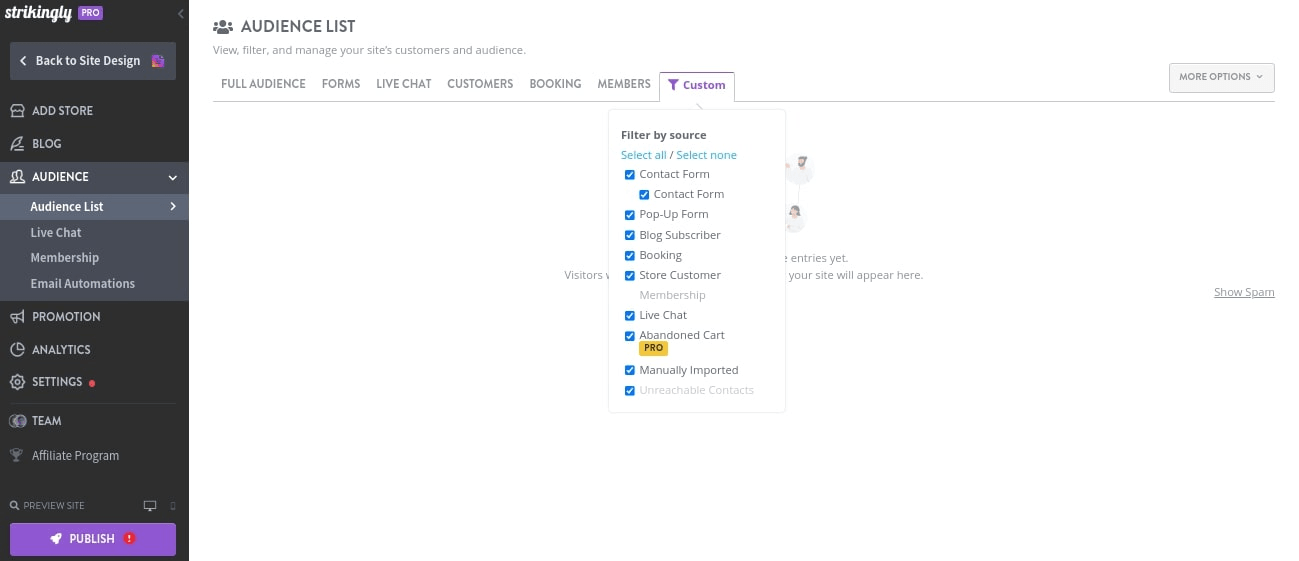The height and width of the screenshot is (561, 1299).
Task: Open the More Options dropdown
Action: point(1222,77)
